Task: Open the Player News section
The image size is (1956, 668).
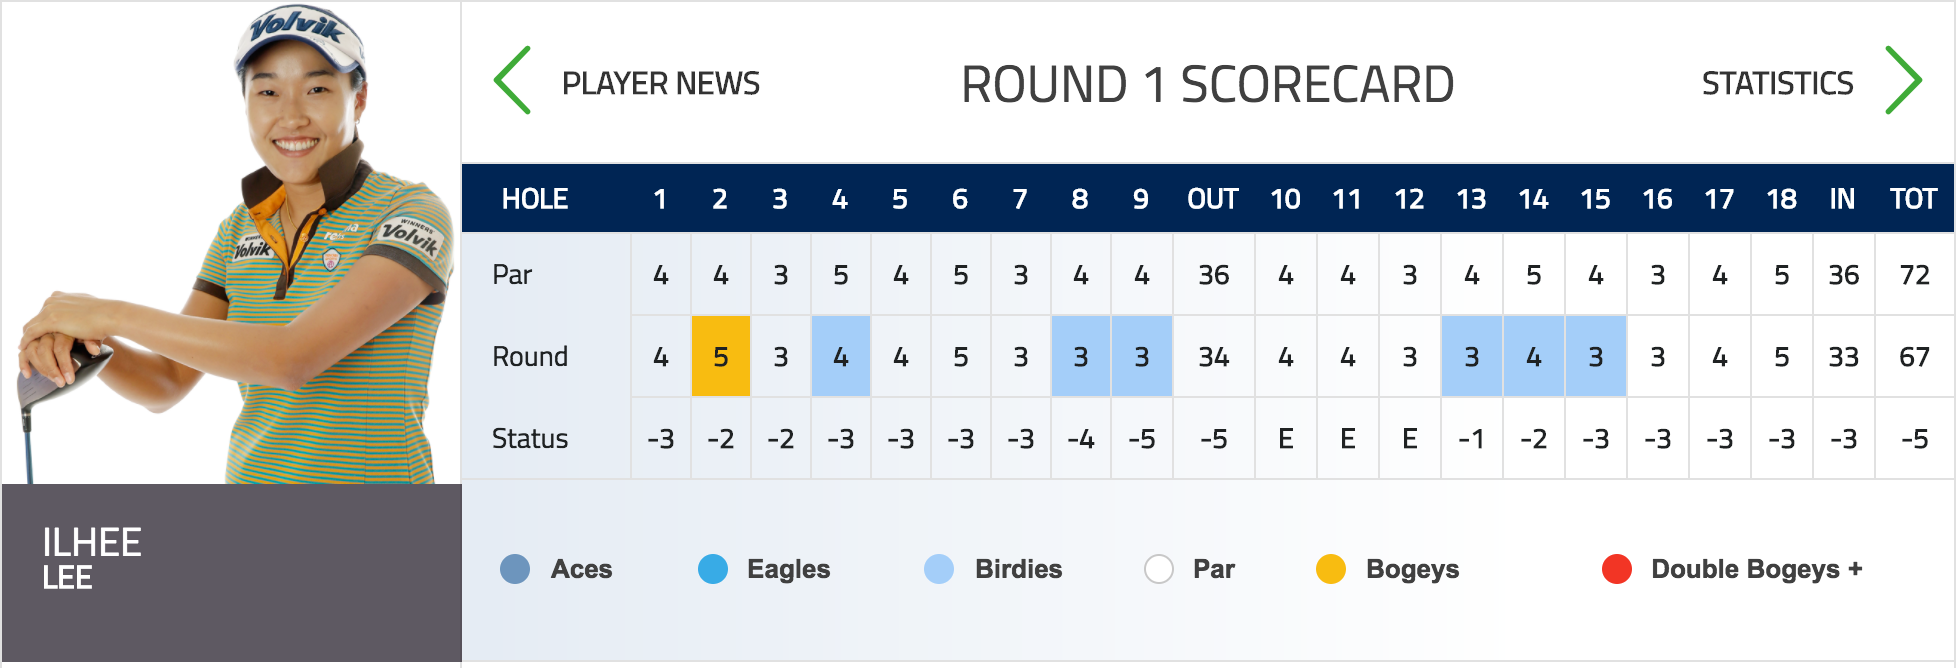Action: tap(661, 83)
